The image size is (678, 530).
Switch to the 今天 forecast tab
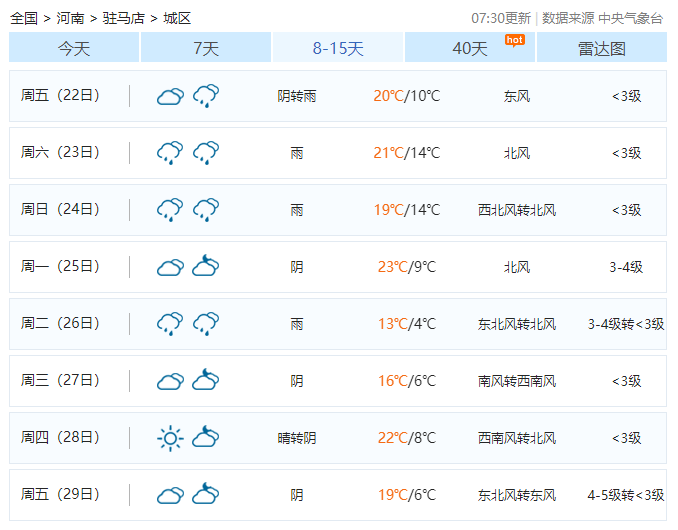pyautogui.click(x=74, y=48)
